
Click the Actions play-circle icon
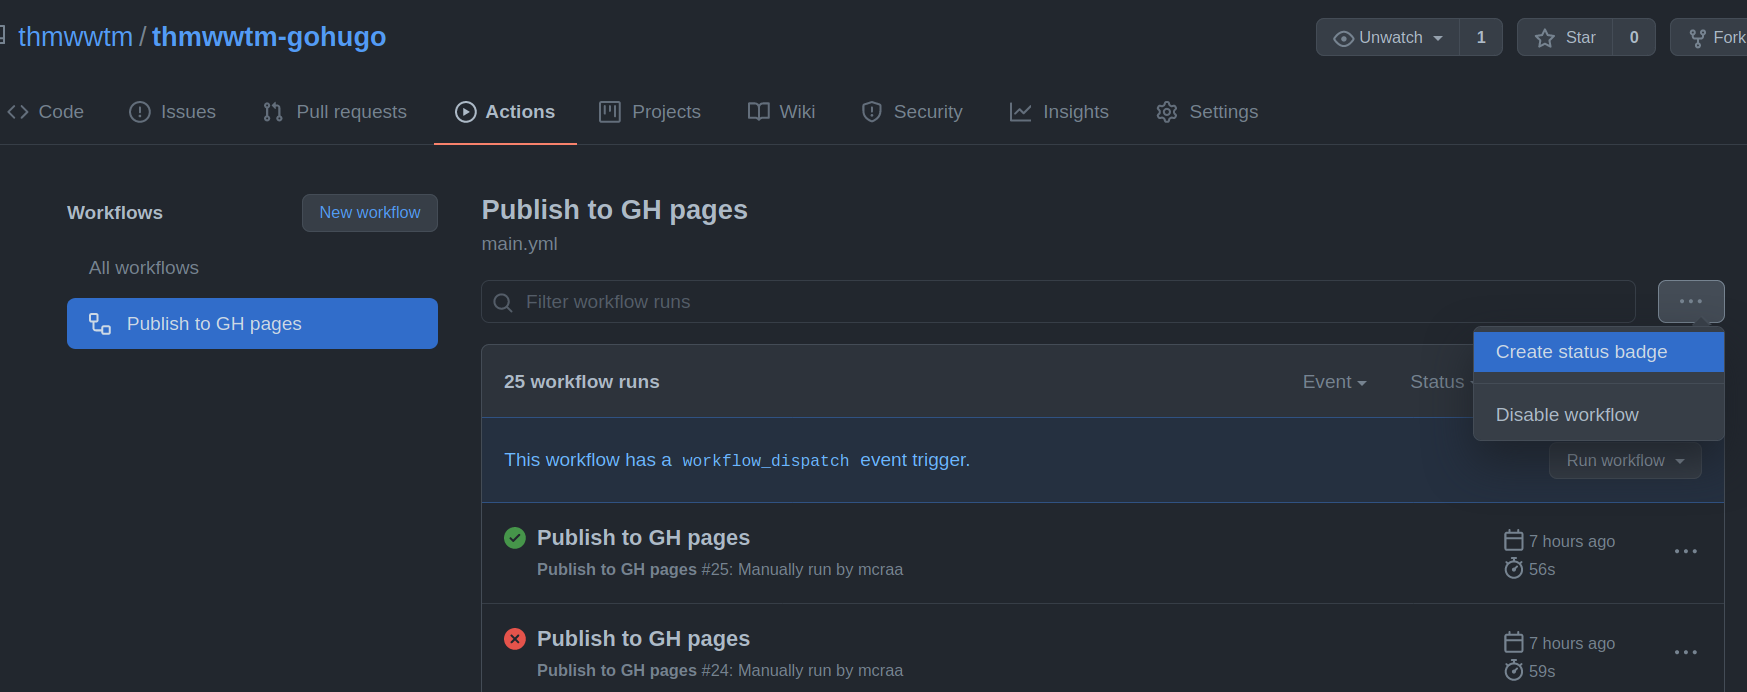coord(466,112)
